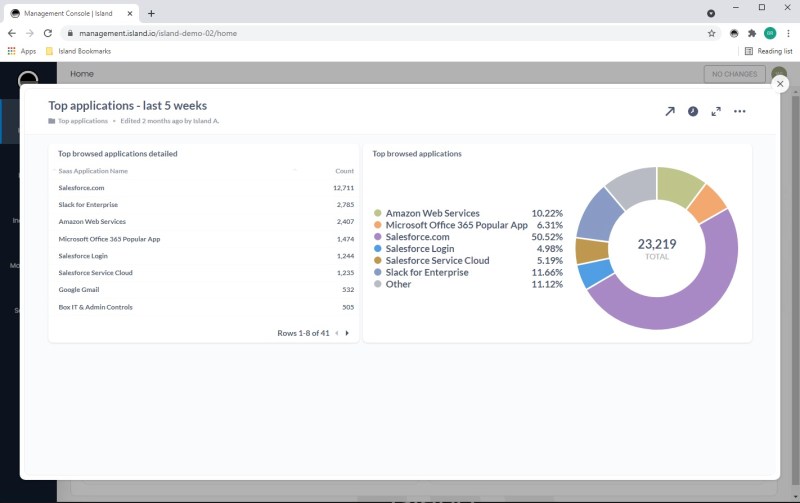Screen dimensions: 800x503
Task: Click the address bar URL
Action: [x=158, y=33]
